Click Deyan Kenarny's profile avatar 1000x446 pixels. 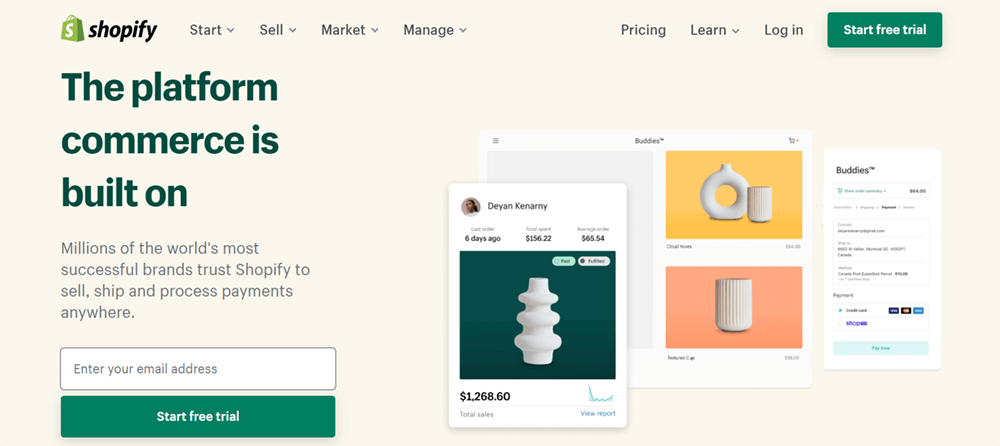click(470, 206)
